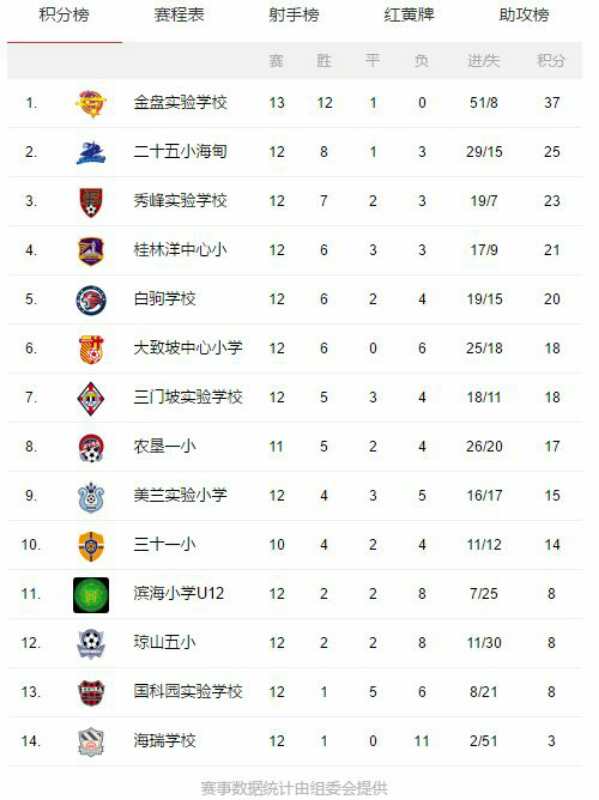This screenshot has height=800, width=599.
Task: Click the green 滨海小学U12 logo thumbnail
Action: click(x=91, y=594)
